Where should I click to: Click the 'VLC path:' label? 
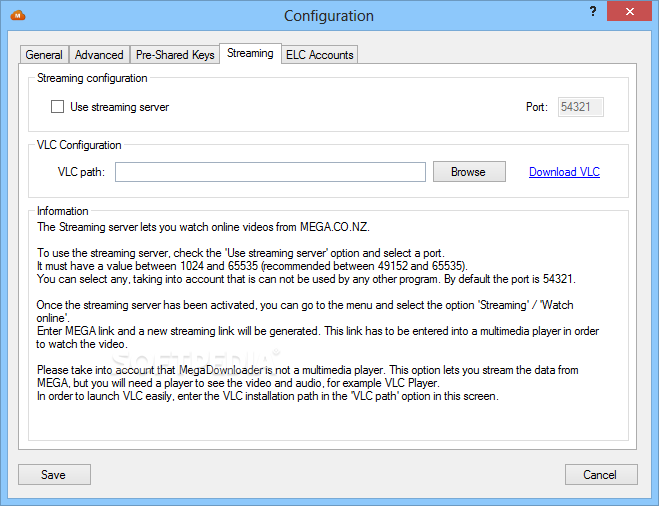tap(81, 172)
